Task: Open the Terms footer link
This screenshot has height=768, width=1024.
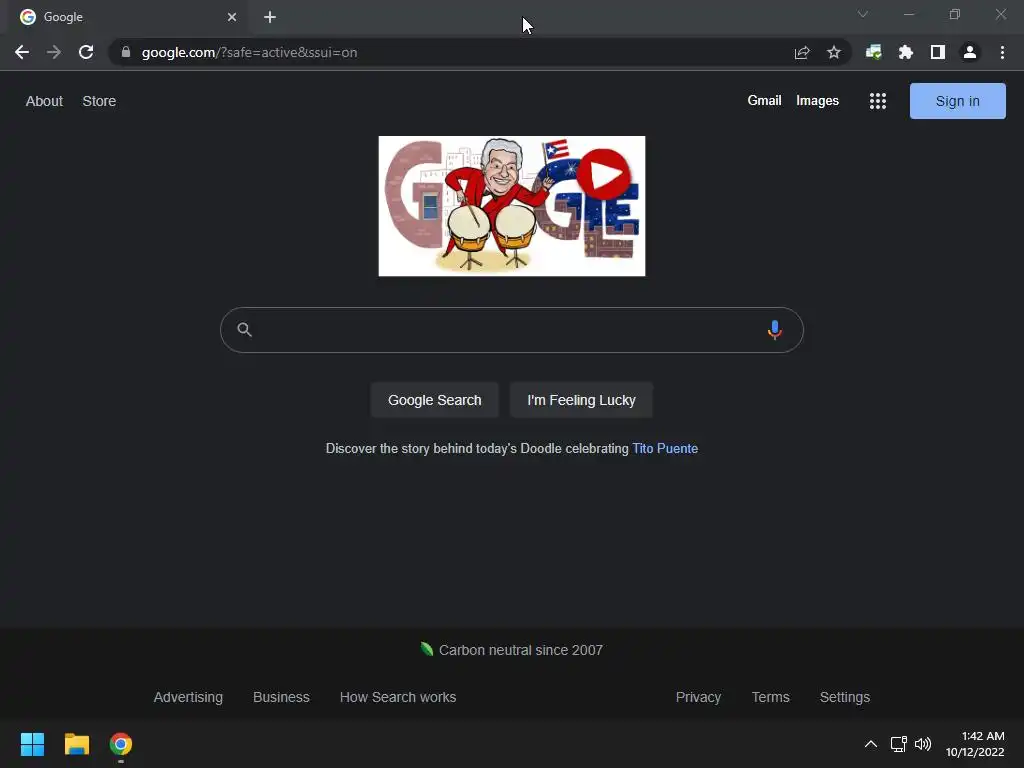Action: pos(771,697)
